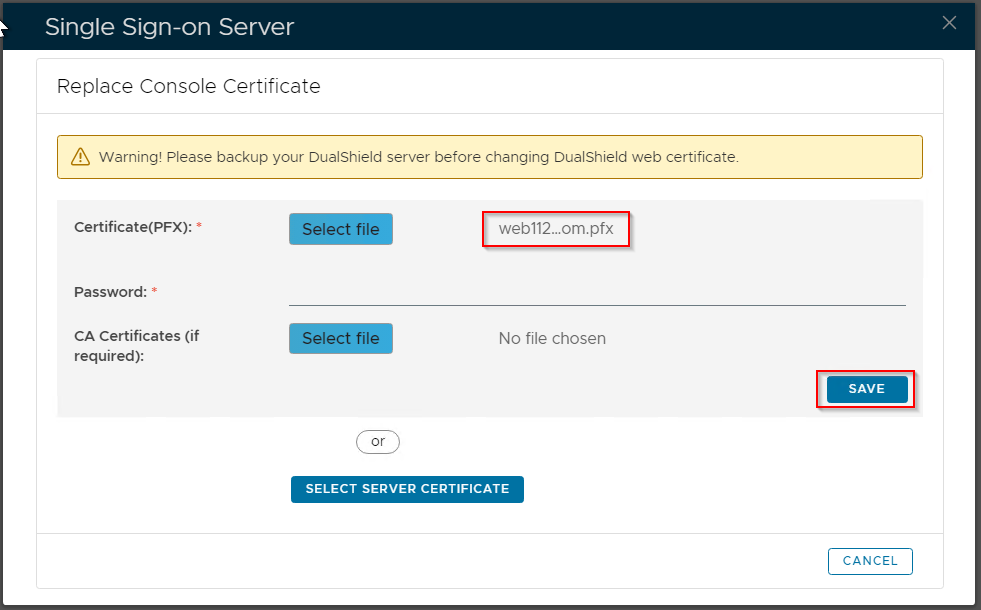Click the Password field label

[x=110, y=292]
